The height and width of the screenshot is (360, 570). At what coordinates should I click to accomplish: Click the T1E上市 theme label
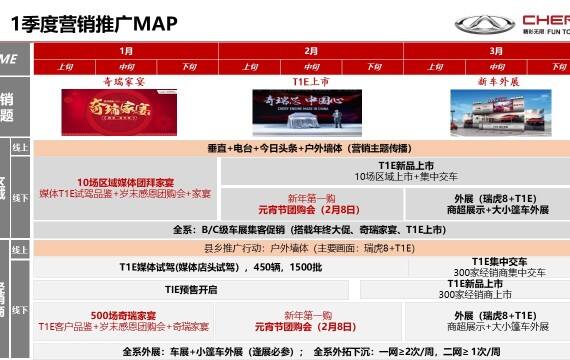click(311, 82)
